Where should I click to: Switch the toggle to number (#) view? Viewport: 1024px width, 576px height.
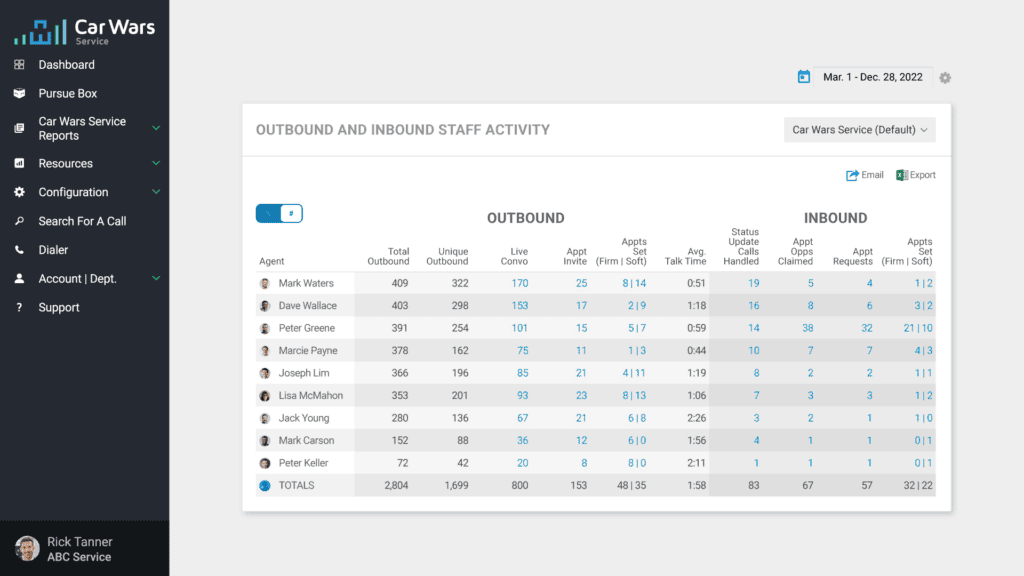[x=291, y=214]
